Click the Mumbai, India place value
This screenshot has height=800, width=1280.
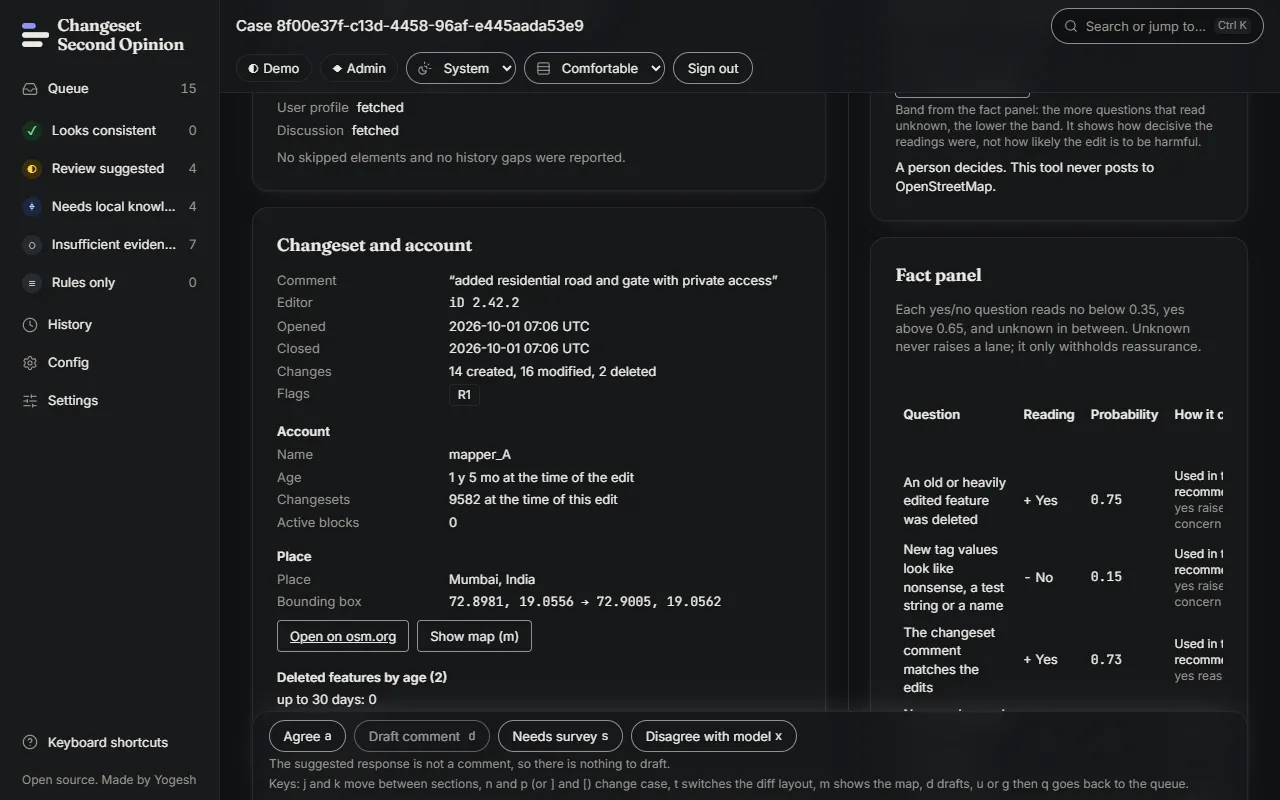point(492,580)
